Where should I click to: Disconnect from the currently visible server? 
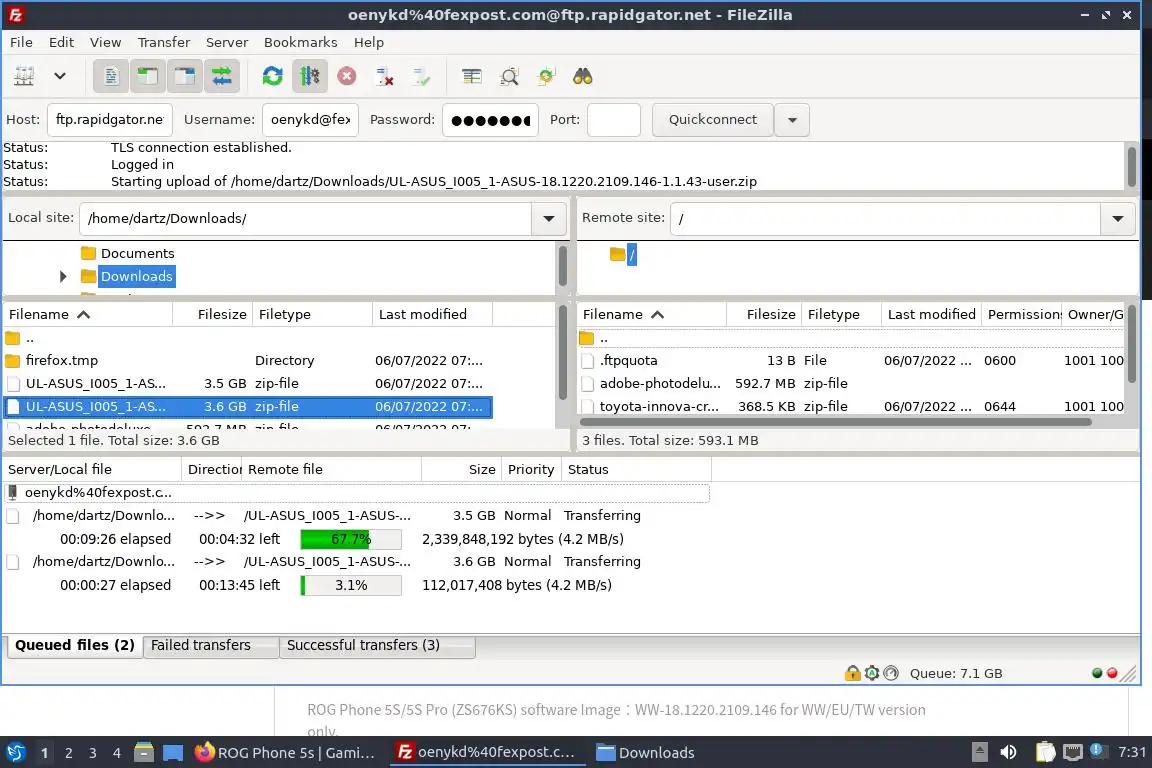[x=384, y=76]
